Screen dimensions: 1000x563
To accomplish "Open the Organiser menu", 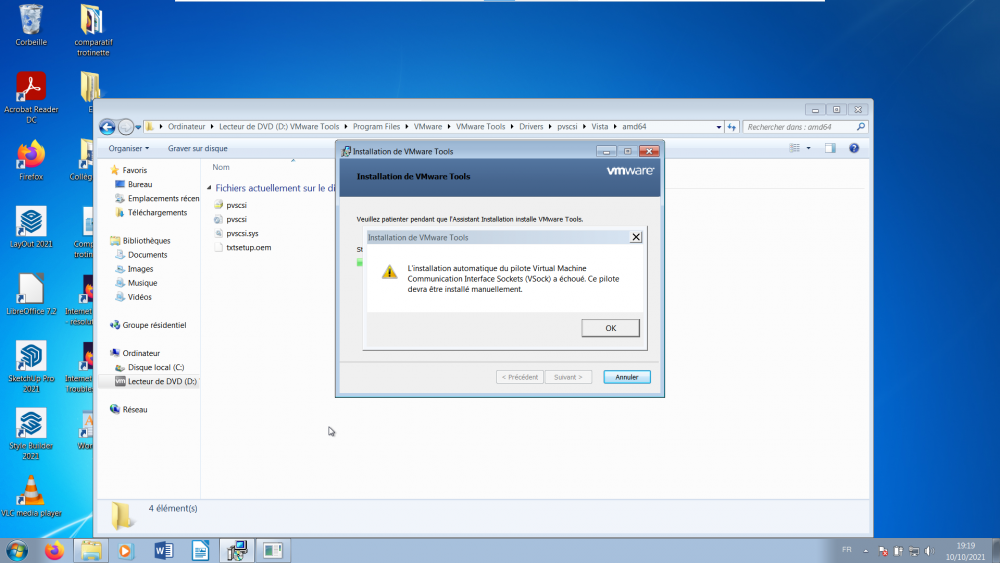I will [128, 149].
